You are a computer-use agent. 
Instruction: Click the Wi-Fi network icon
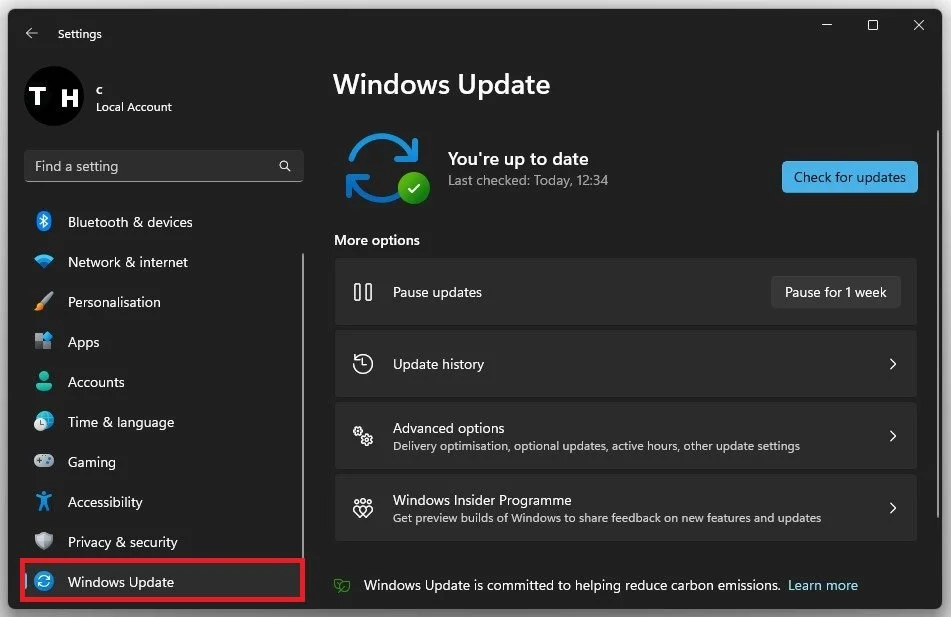click(44, 261)
